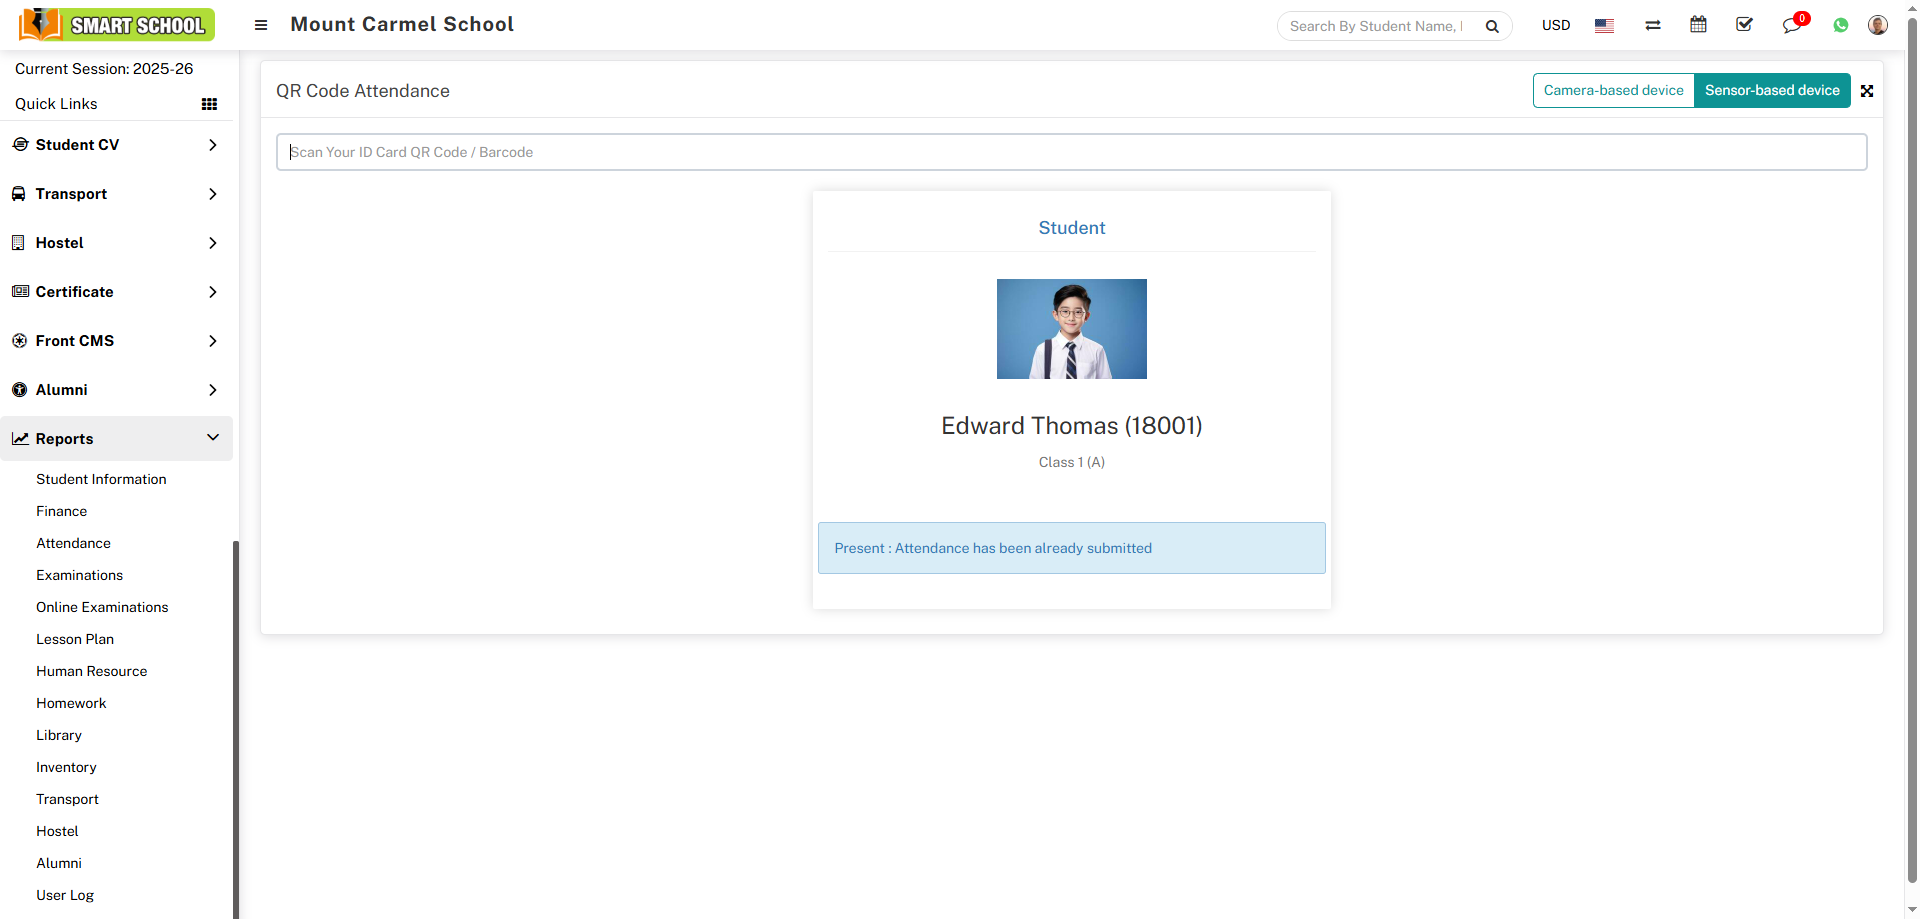Image resolution: width=1920 pixels, height=919 pixels.
Task: Expand the Certificate menu chevron
Action: click(x=212, y=292)
